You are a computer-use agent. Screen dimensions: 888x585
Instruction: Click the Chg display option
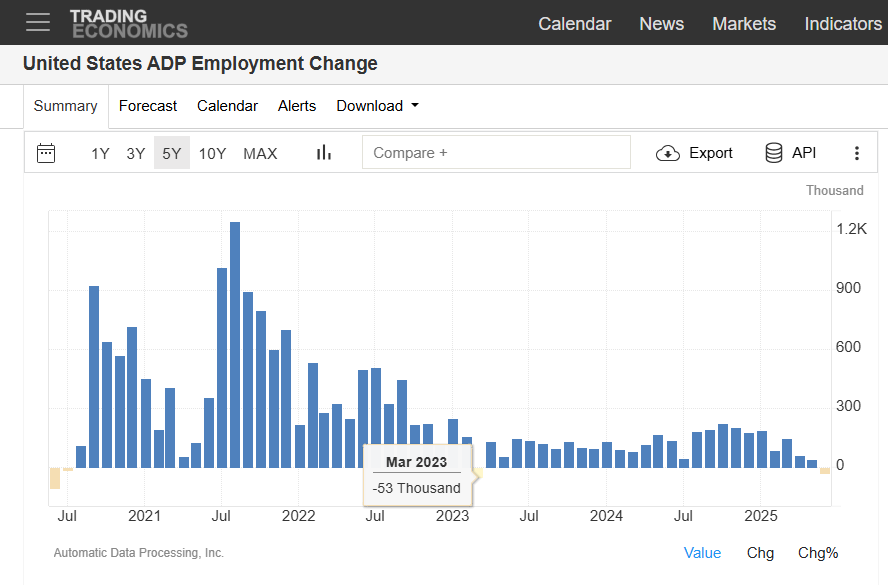760,552
